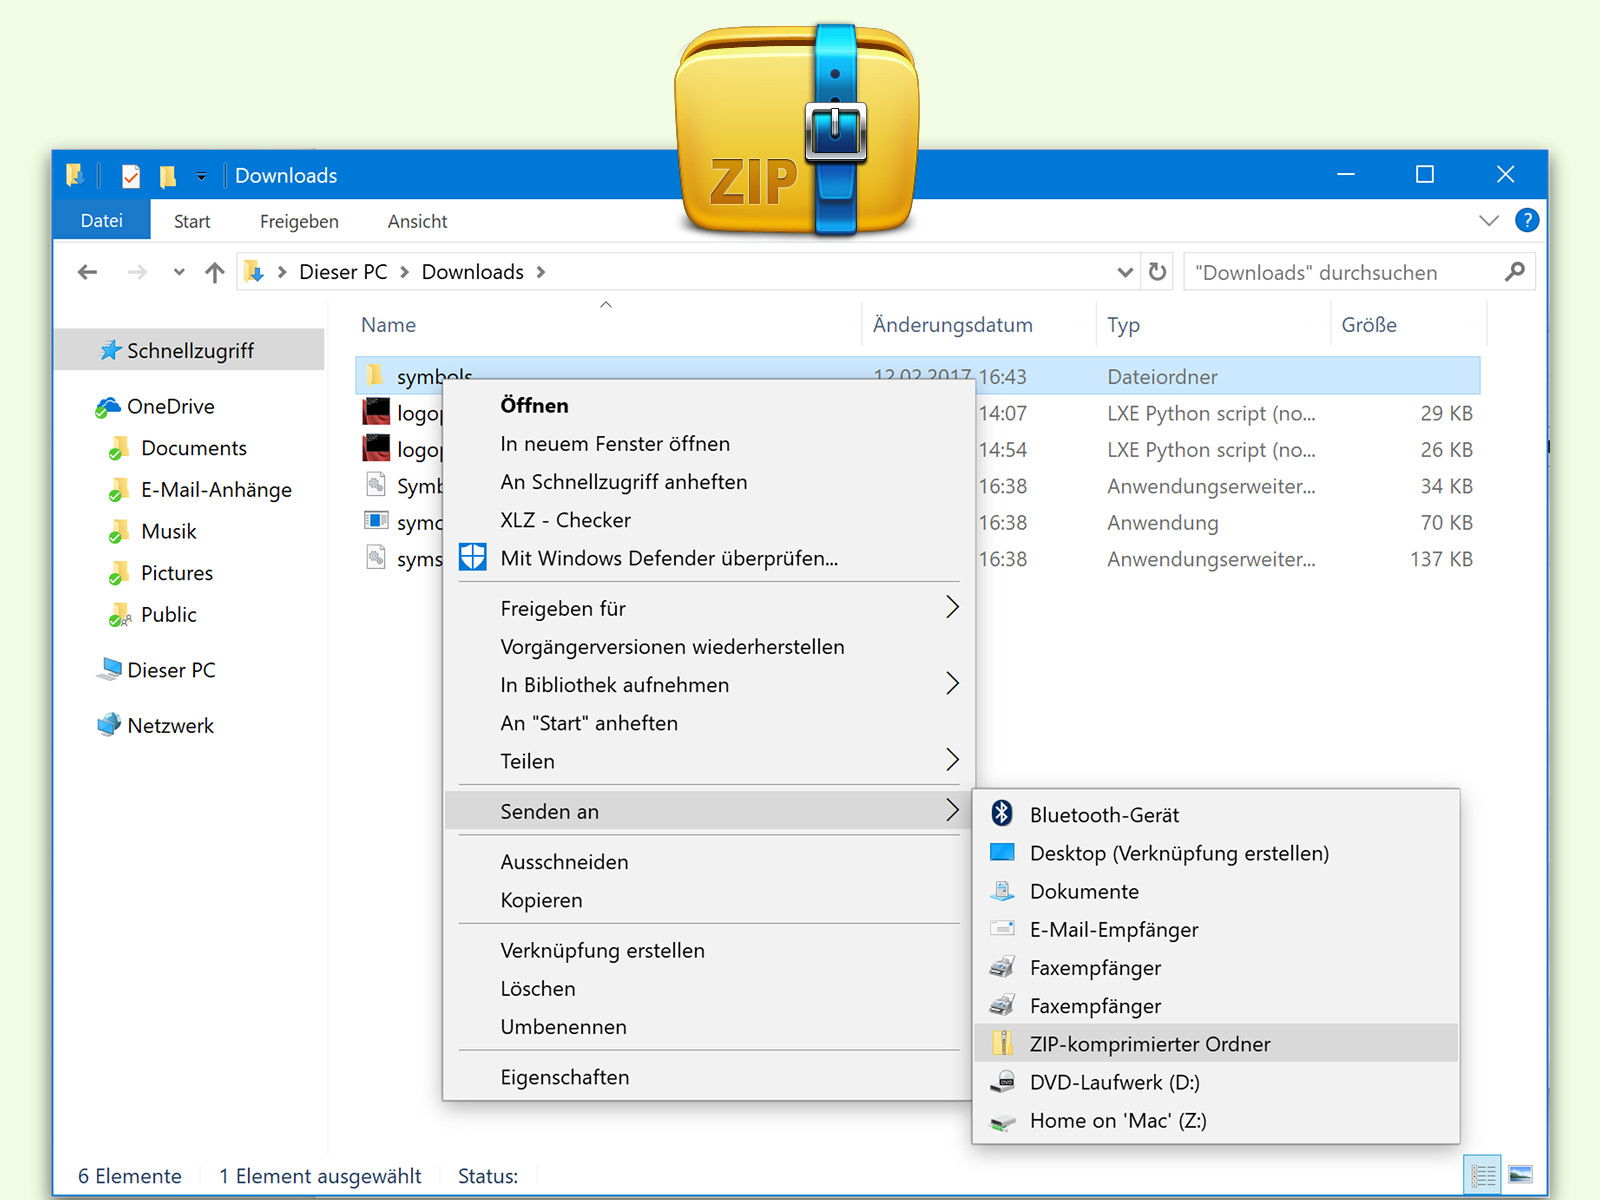The image size is (1600, 1200).
Task: Switch to details view icon in status bar
Action: 1483,1174
